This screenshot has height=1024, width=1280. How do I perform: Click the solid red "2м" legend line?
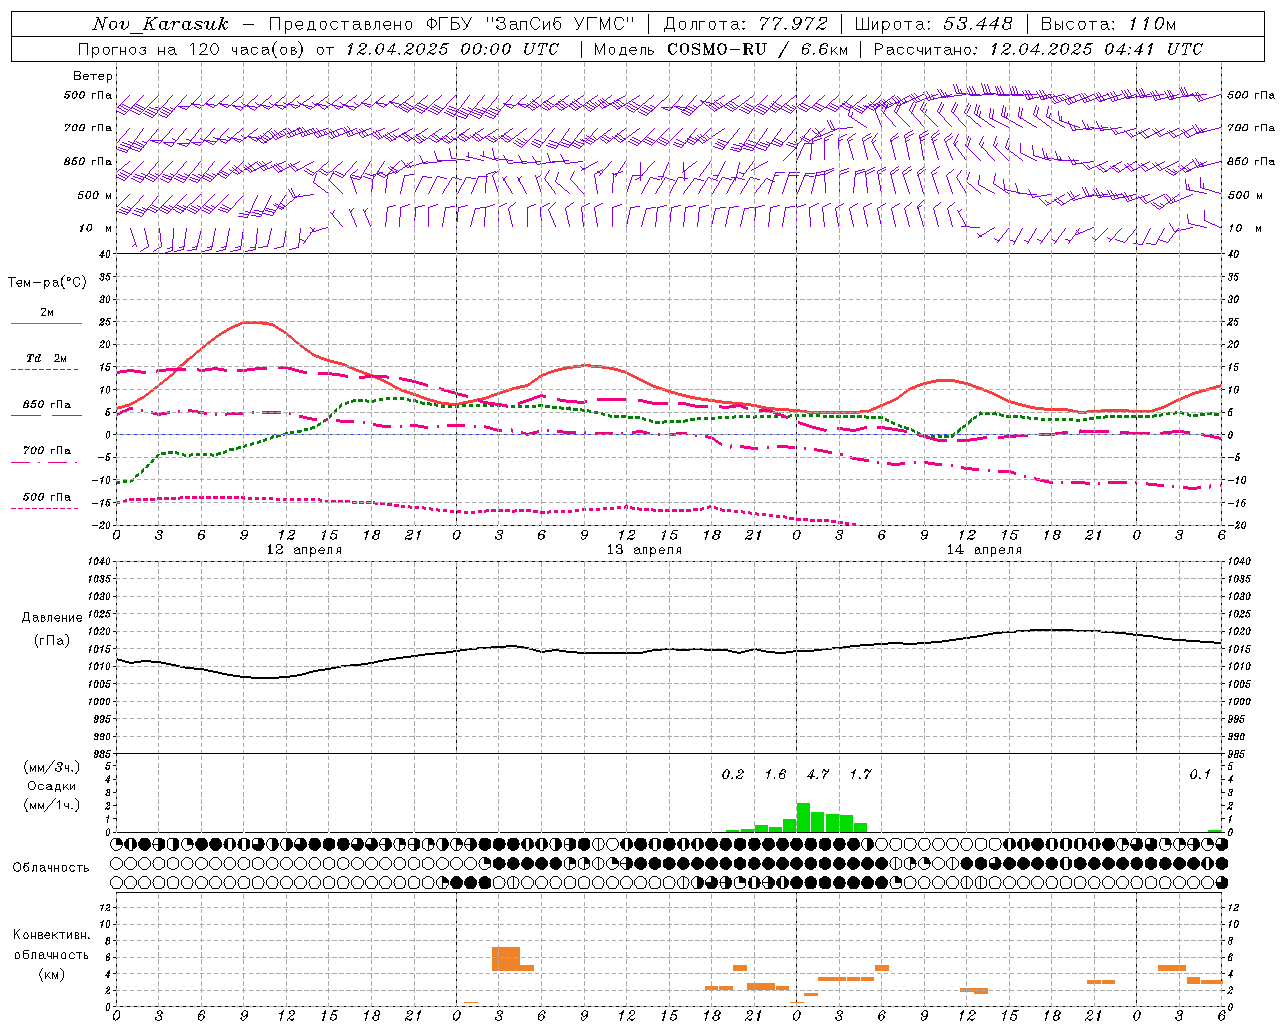pyautogui.click(x=46, y=323)
